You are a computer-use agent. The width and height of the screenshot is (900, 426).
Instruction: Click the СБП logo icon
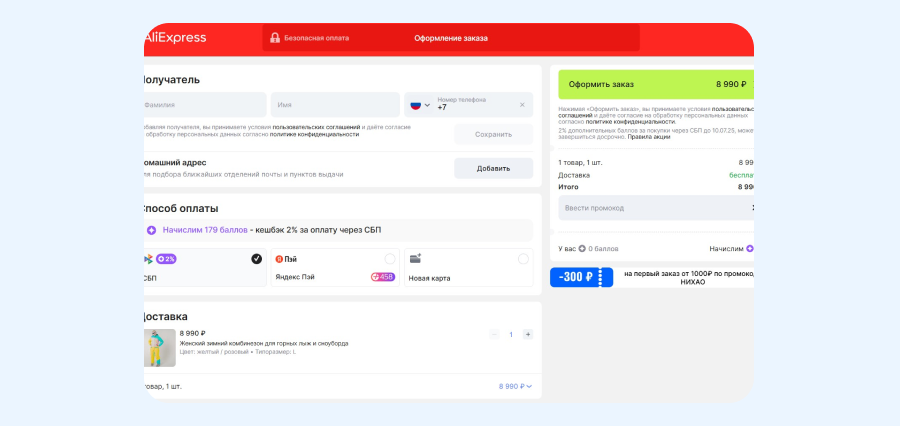coord(148,260)
